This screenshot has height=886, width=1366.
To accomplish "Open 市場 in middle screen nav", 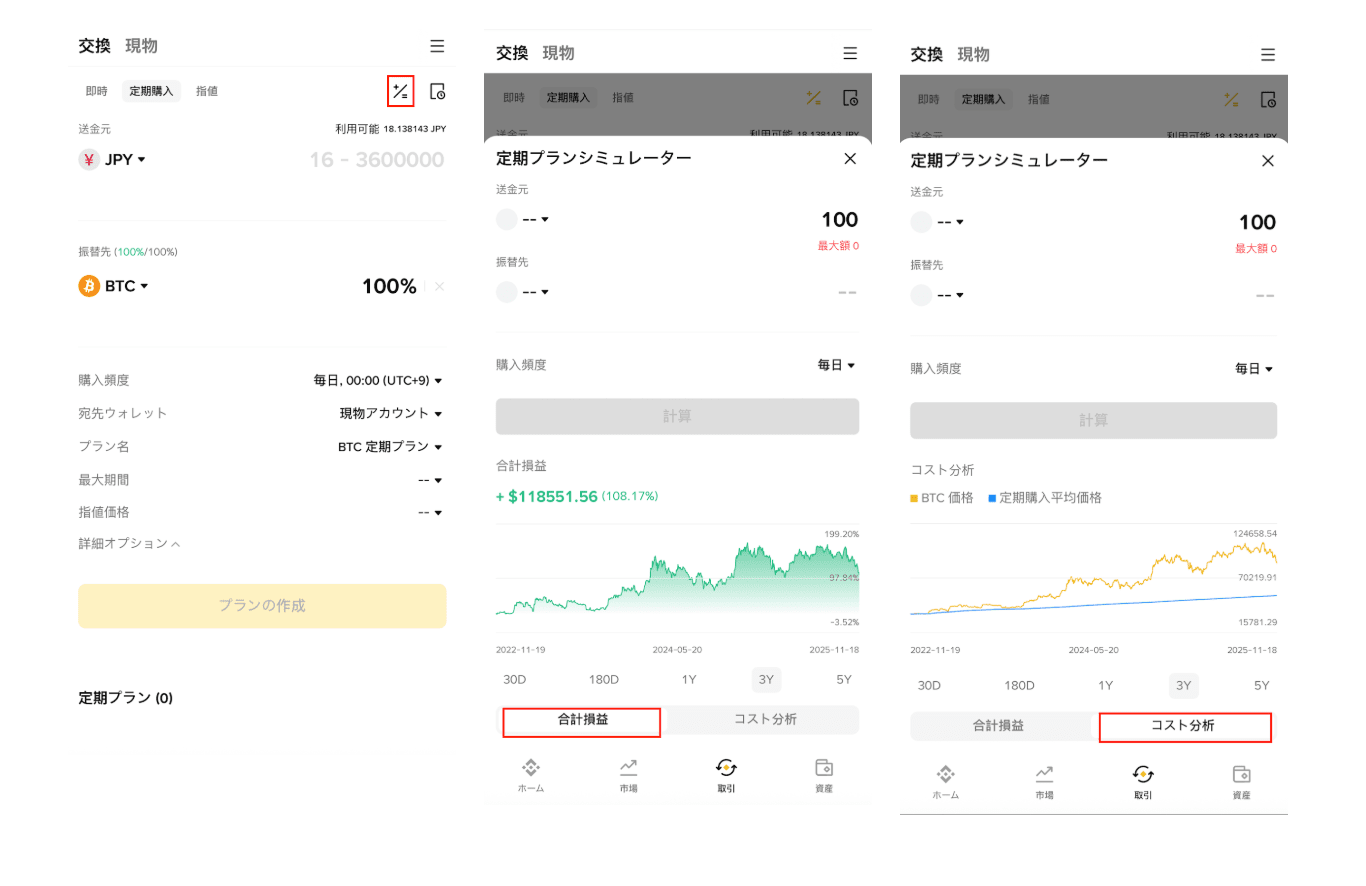I will (628, 775).
